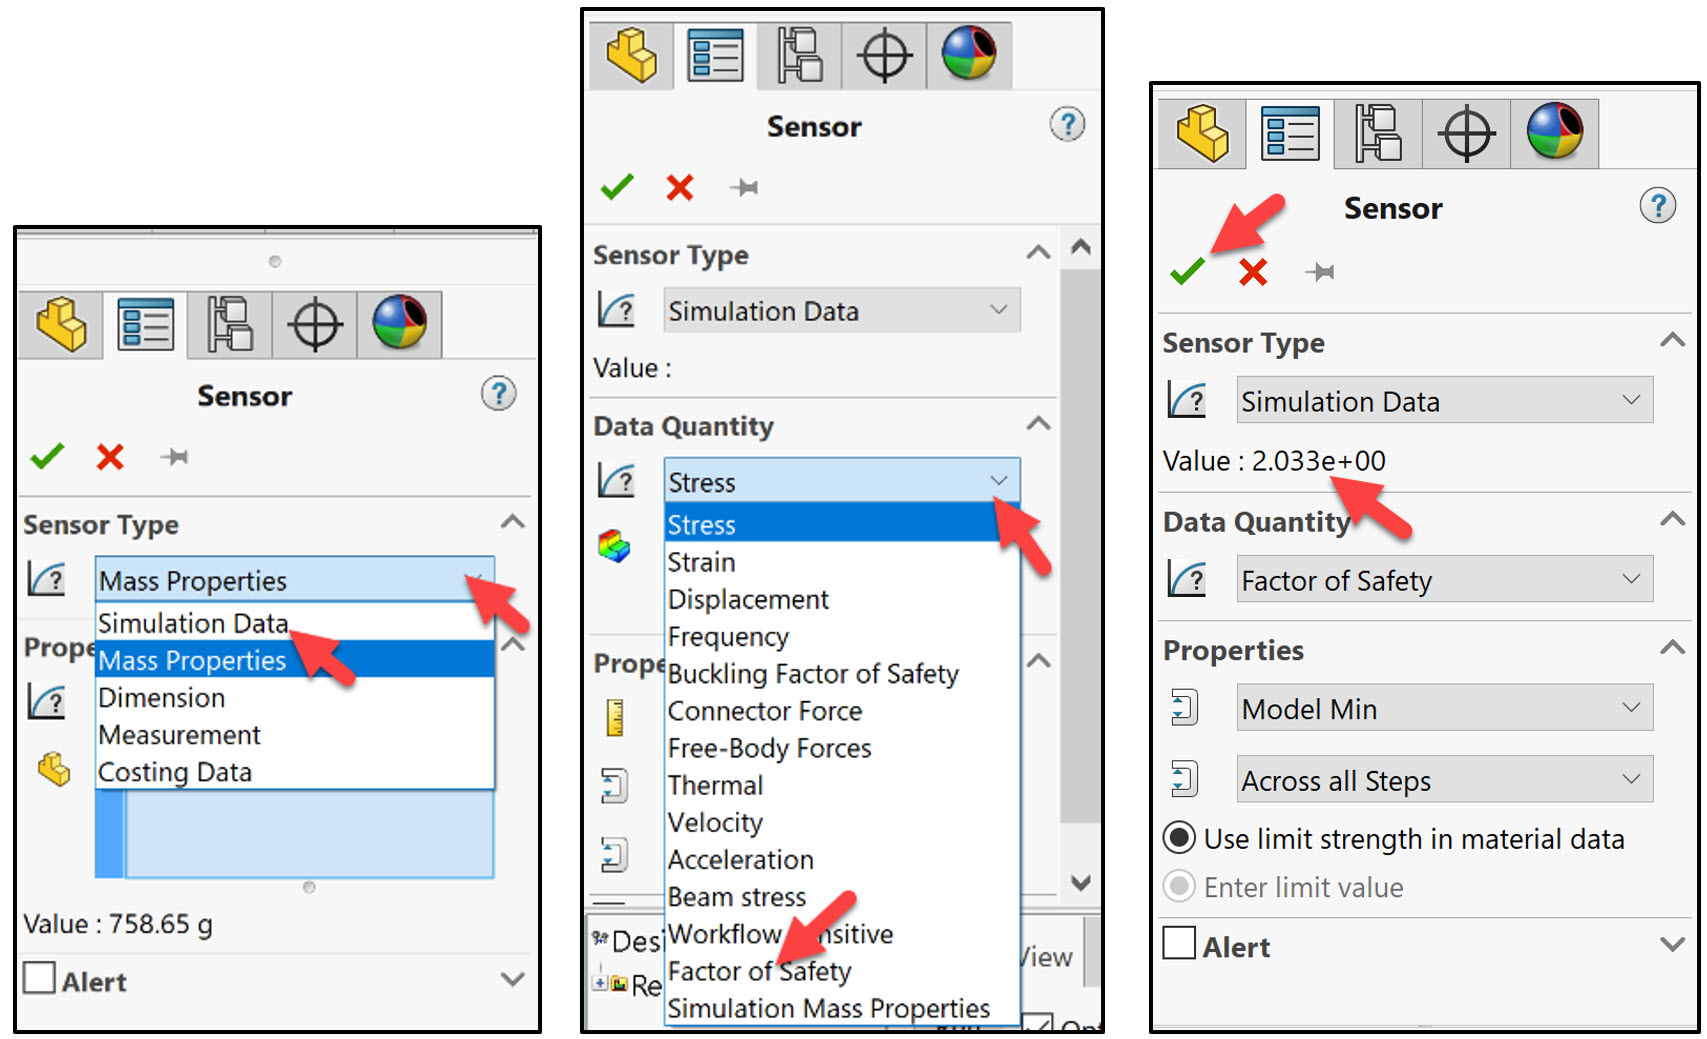Switch to the target sketch symbols tab
This screenshot has height=1039, width=1707.
pyautogui.click(x=1465, y=131)
